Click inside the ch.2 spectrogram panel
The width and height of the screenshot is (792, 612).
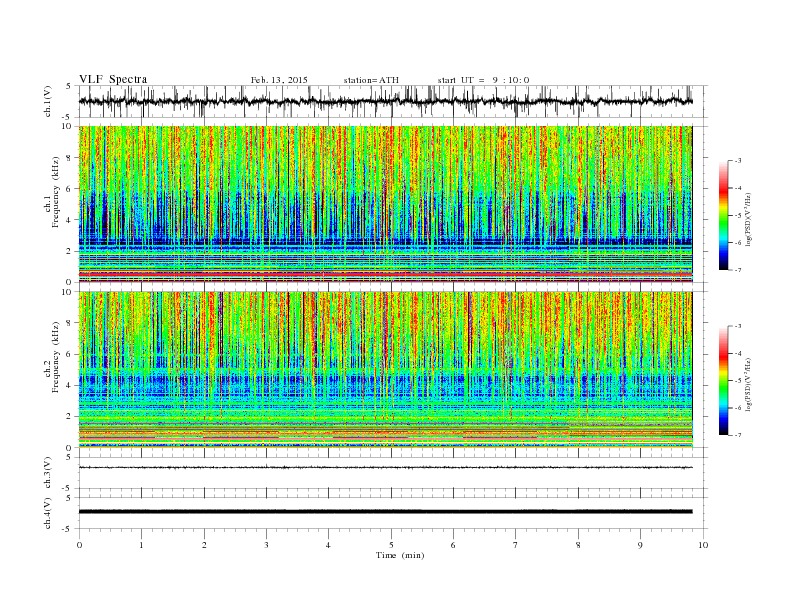[x=386, y=369]
